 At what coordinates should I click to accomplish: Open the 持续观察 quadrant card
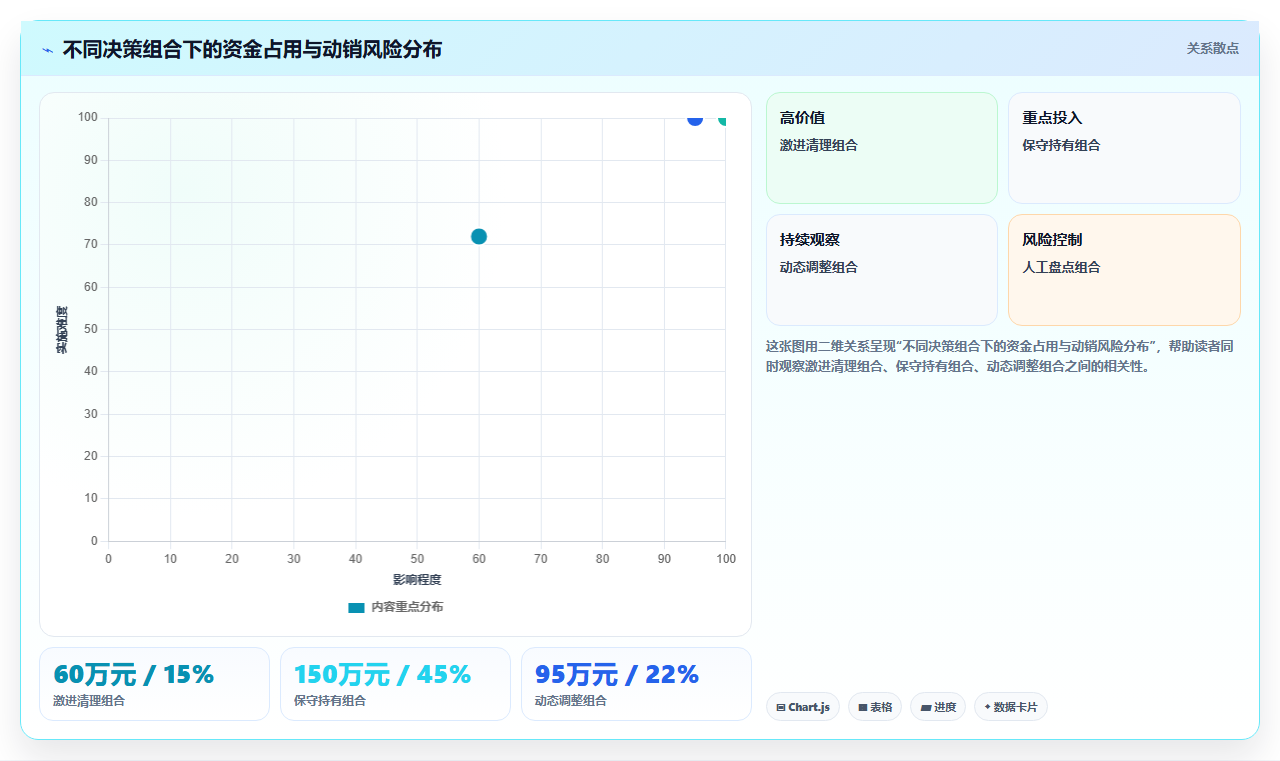pos(882,270)
